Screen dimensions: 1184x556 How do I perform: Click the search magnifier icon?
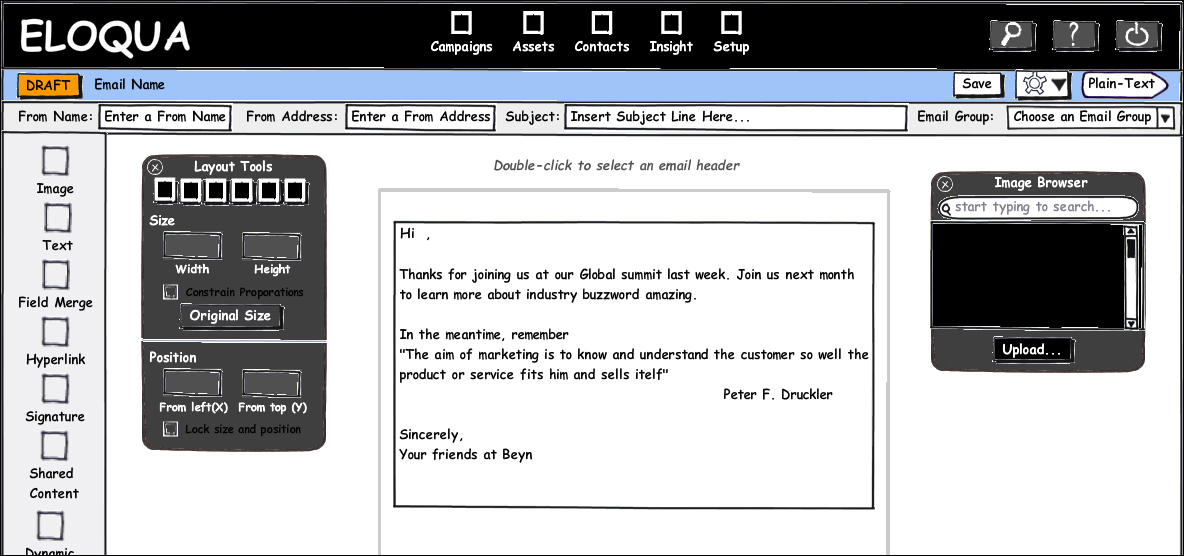[1012, 35]
